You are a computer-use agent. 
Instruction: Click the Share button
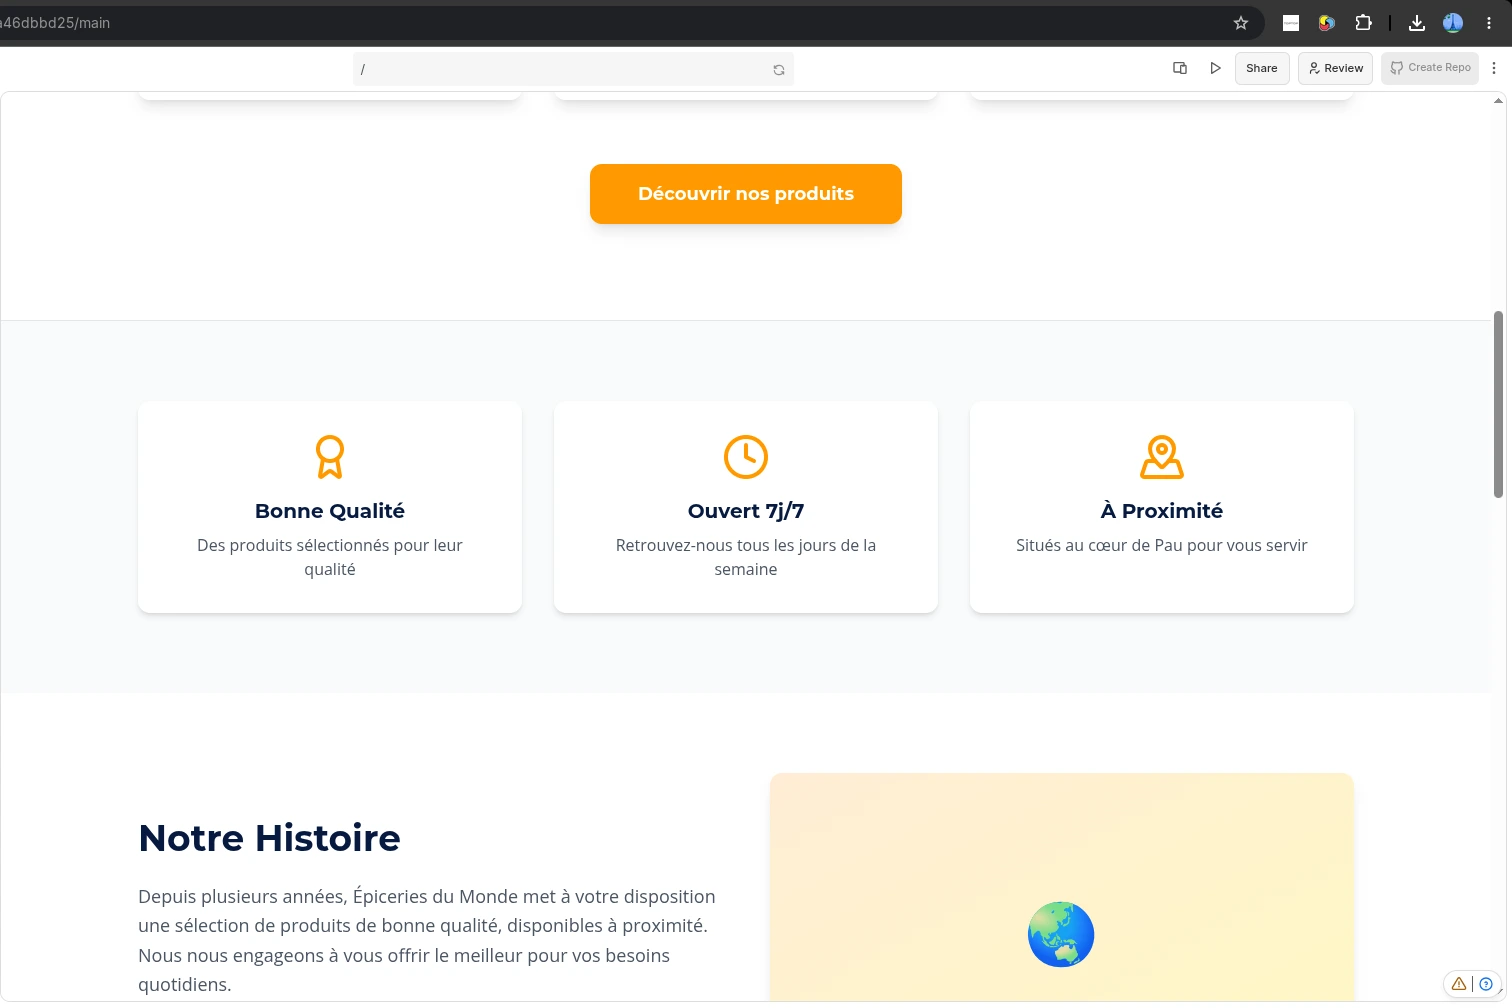click(x=1262, y=68)
